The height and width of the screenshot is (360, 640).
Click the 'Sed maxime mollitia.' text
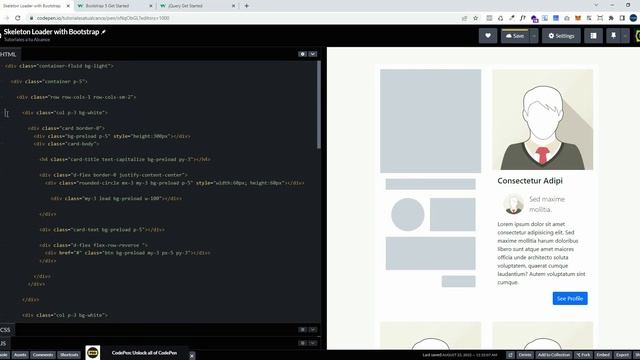(547, 204)
